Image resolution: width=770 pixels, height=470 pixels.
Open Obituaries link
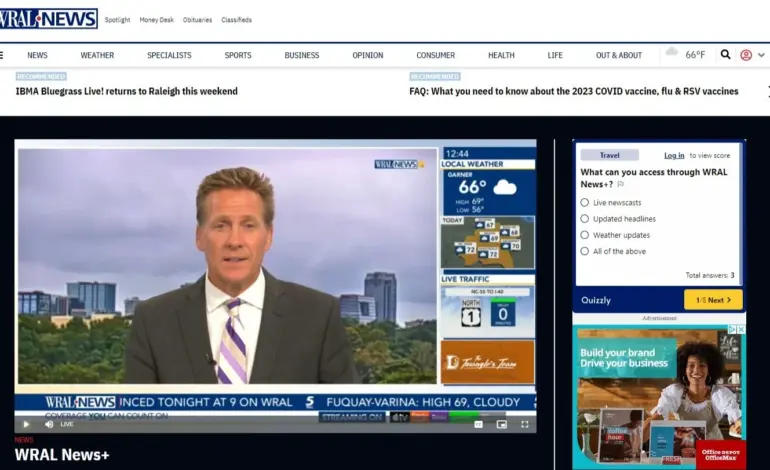tap(197, 20)
